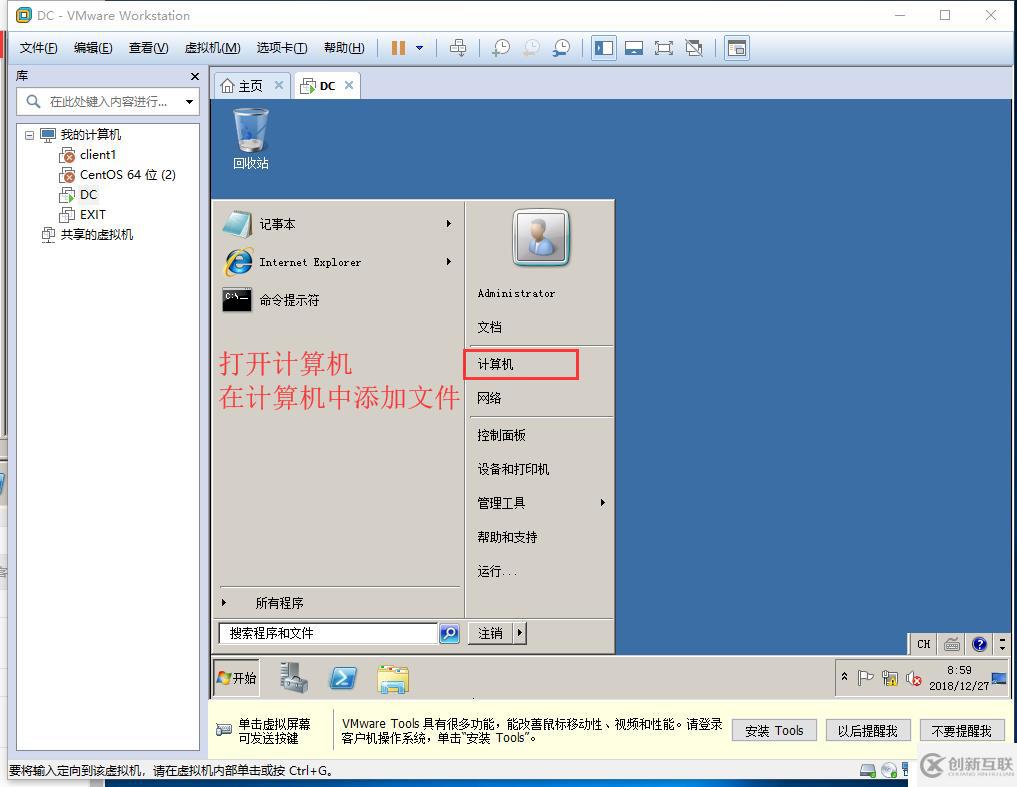Click the Unity mode toolbar icon
This screenshot has height=787, width=1017.
[x=694, y=48]
